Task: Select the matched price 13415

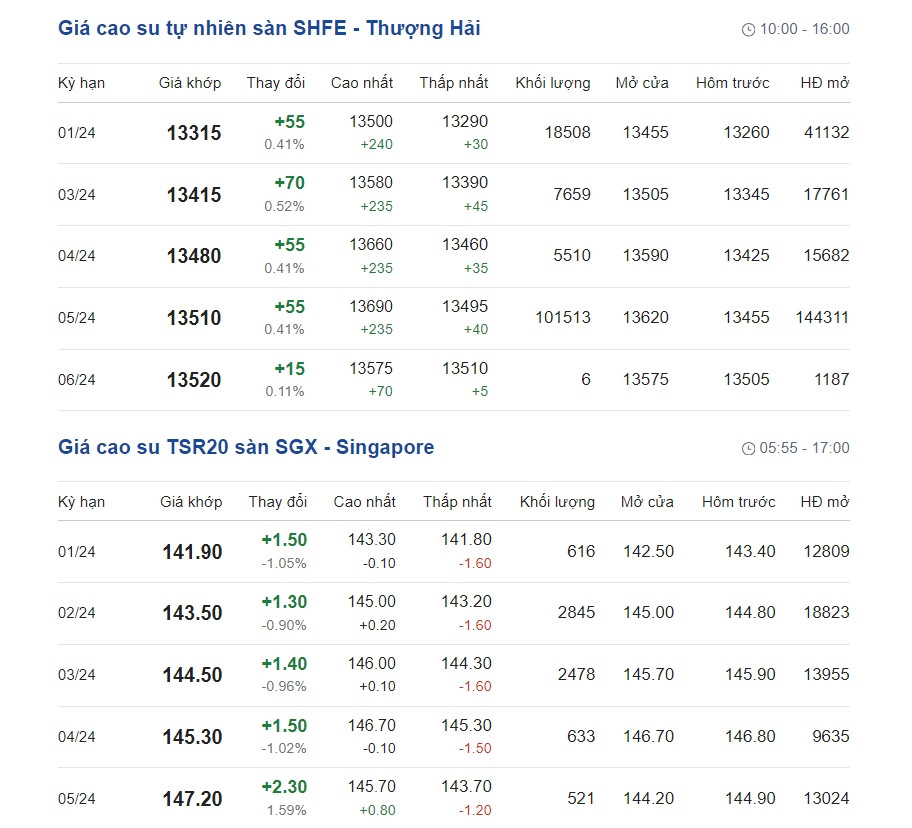Action: click(x=194, y=195)
